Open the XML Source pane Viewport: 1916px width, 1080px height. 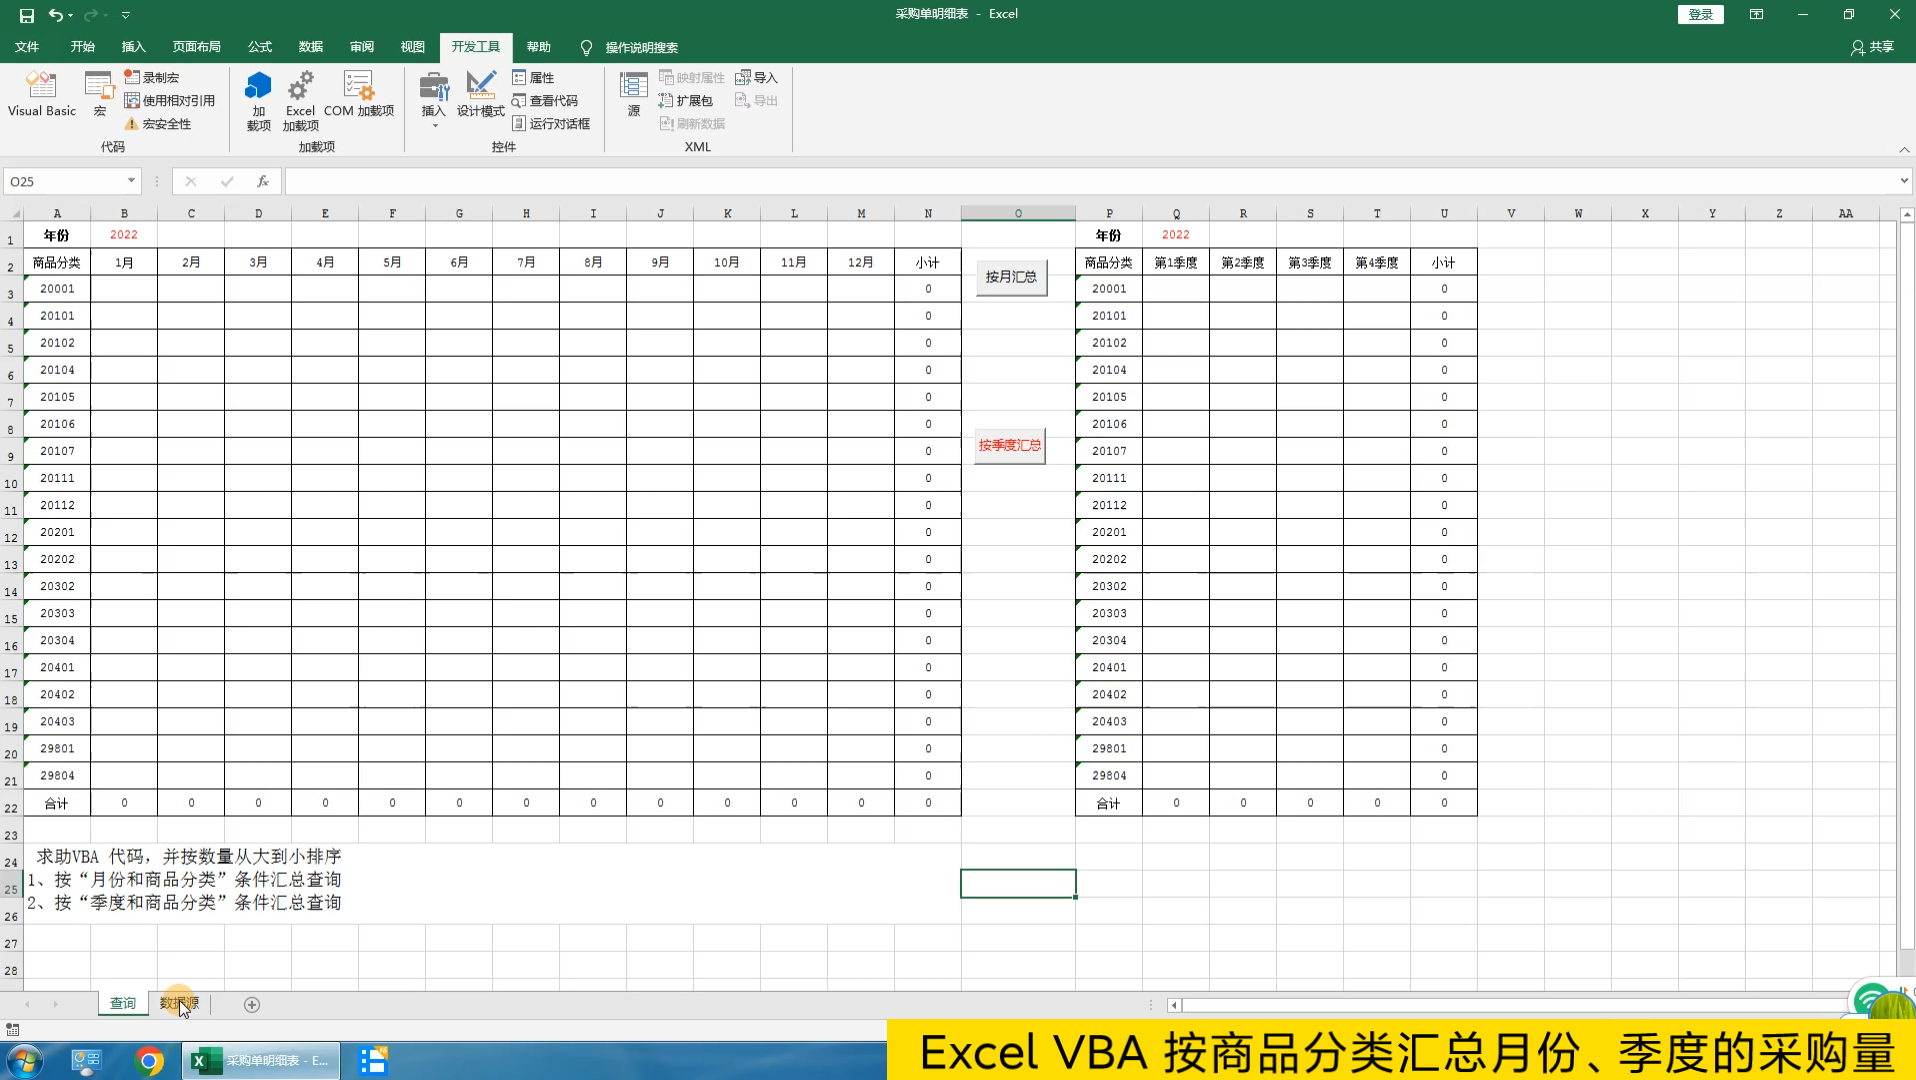pyautogui.click(x=633, y=95)
